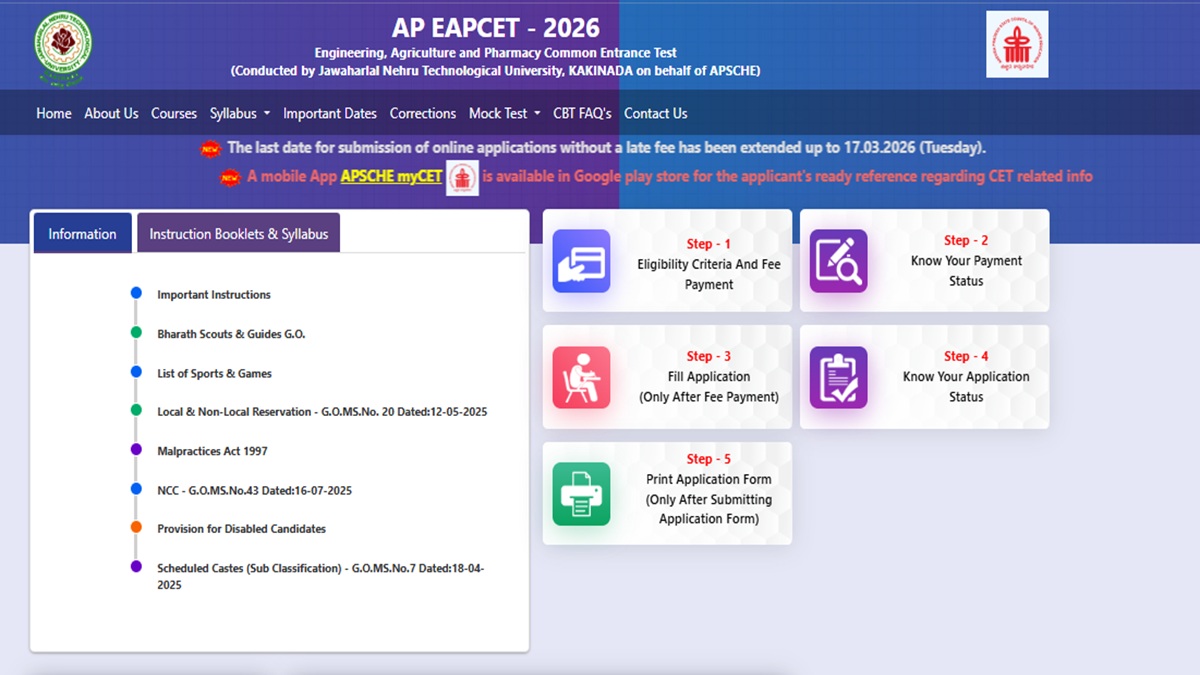Click the Step 2 payment status search icon

click(x=838, y=261)
